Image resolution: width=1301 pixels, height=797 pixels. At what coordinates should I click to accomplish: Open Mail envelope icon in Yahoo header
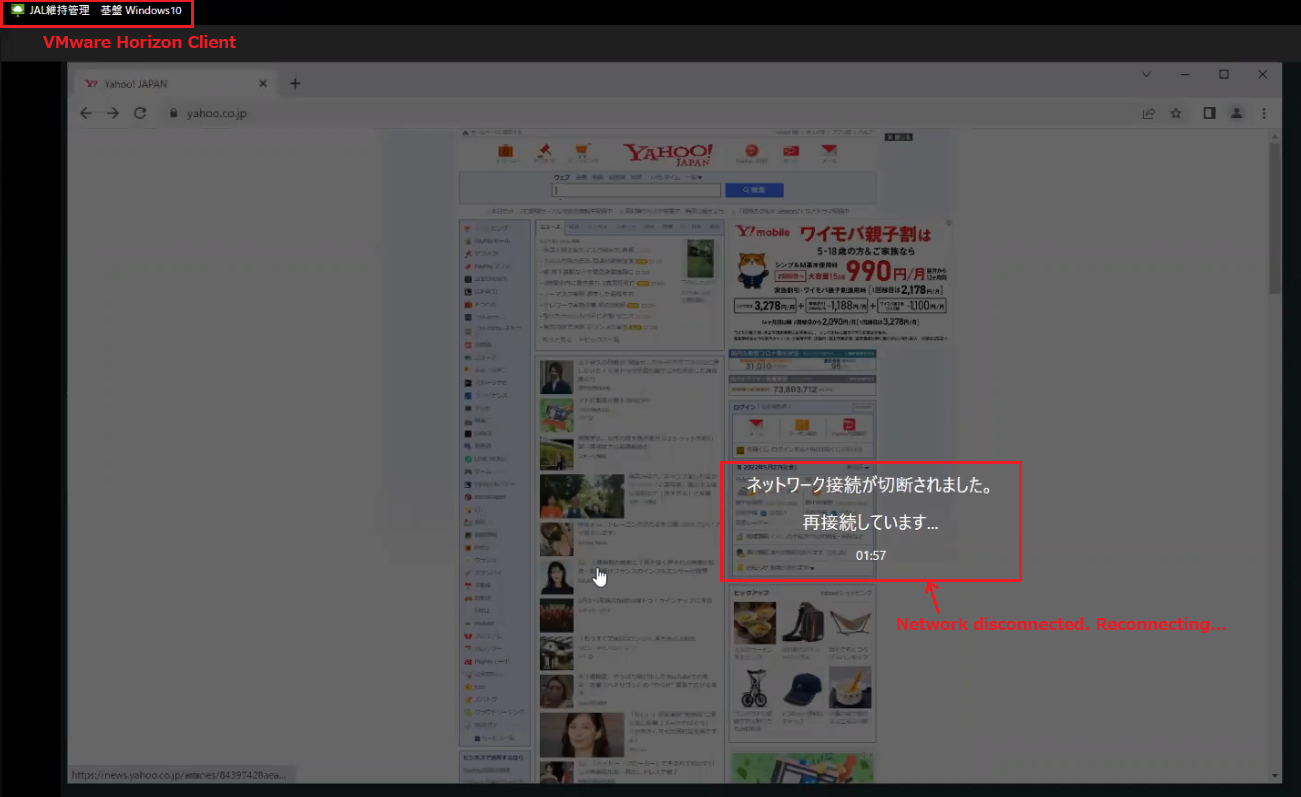[x=829, y=152]
